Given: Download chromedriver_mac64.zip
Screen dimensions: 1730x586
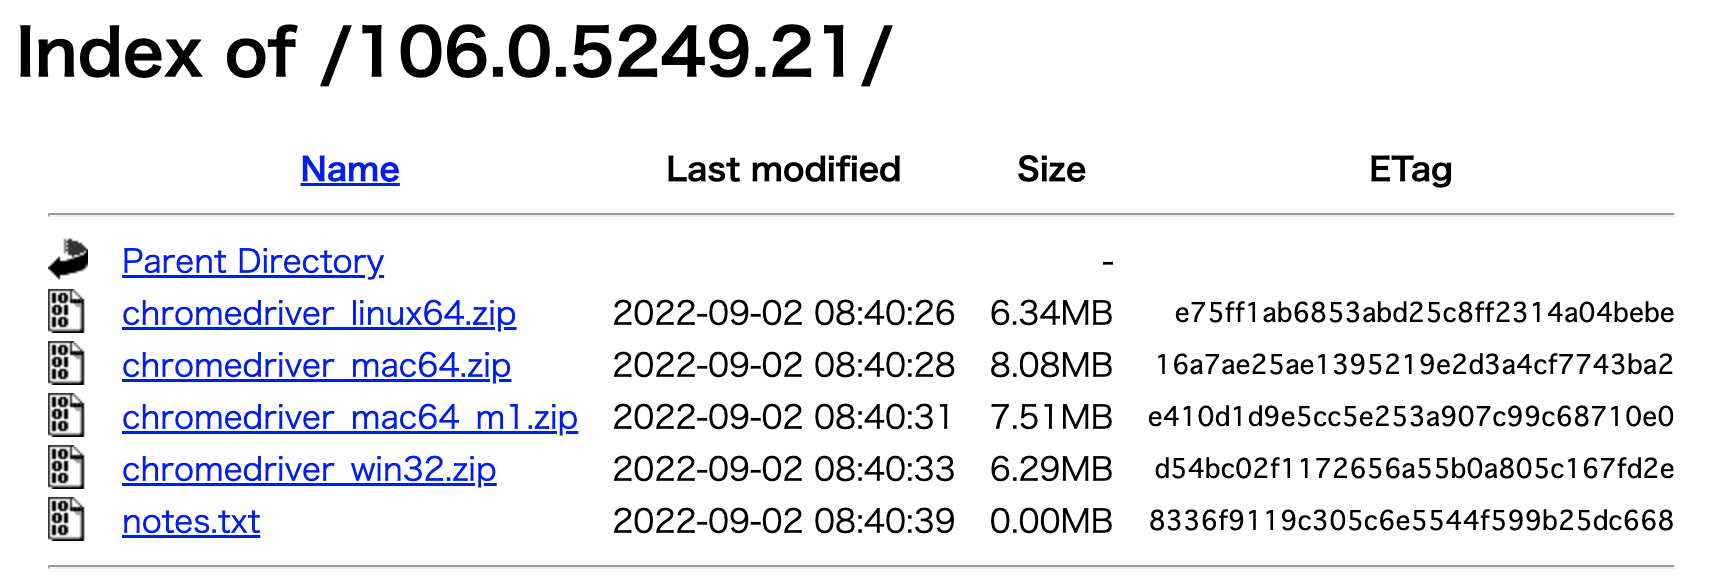Looking at the screenshot, I should click(x=315, y=365).
